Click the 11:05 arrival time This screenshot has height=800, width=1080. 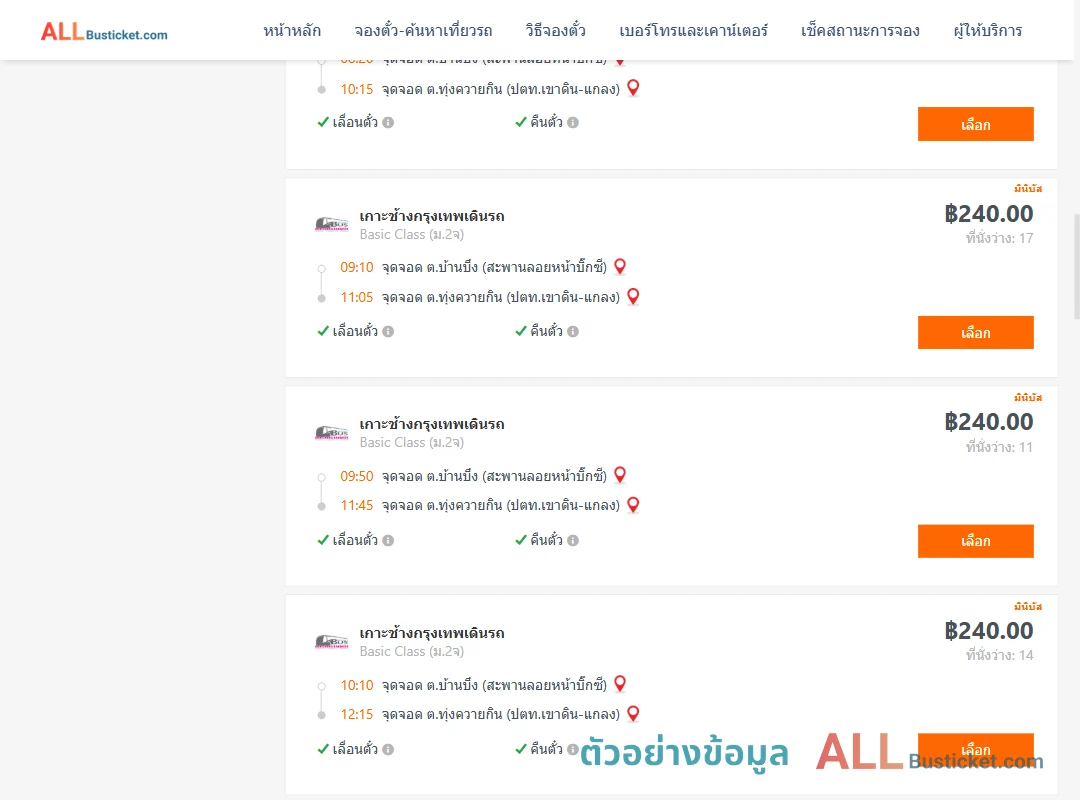(357, 297)
